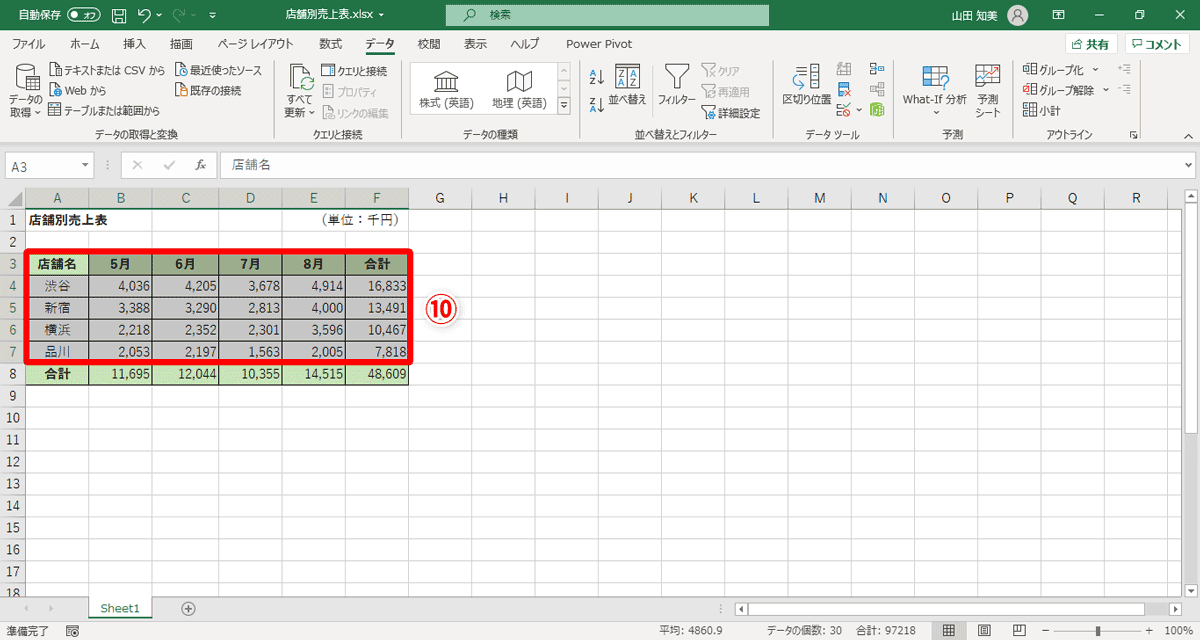This screenshot has height=640, width=1200.
Task: Click the horizontal scrollbar
Action: pyautogui.click(x=946, y=608)
